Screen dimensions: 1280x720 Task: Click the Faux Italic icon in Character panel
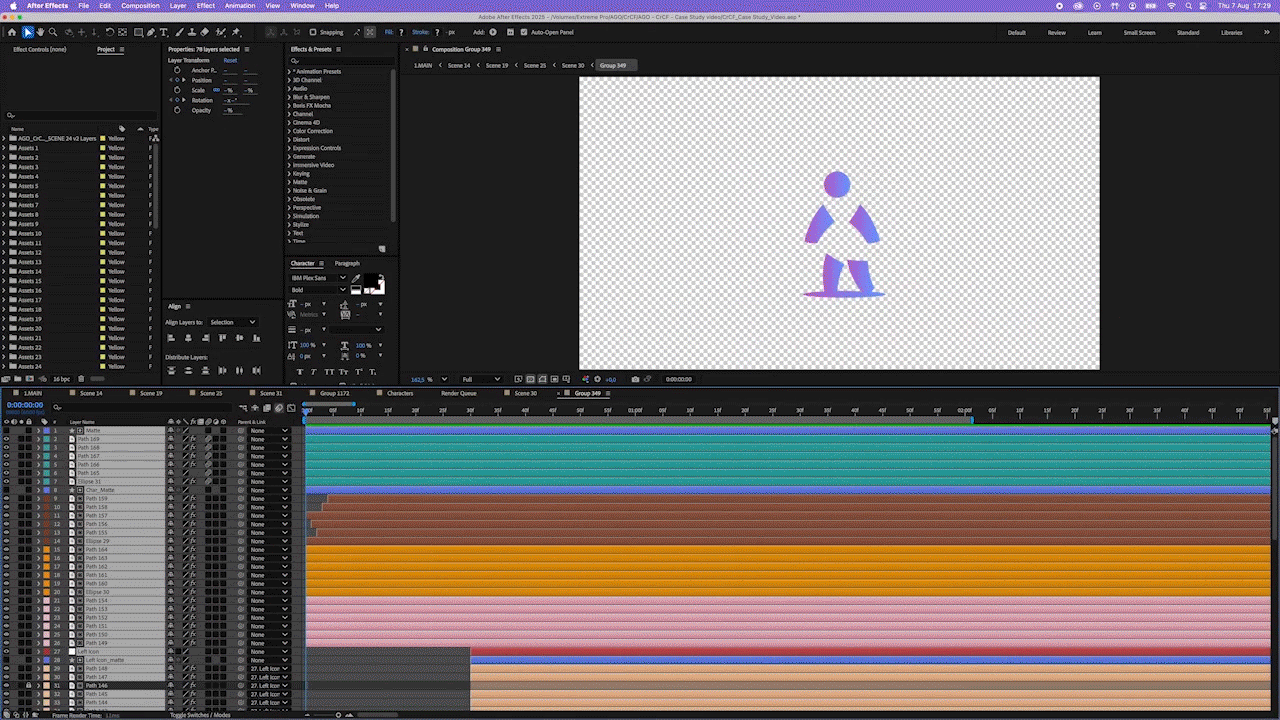click(x=316, y=370)
